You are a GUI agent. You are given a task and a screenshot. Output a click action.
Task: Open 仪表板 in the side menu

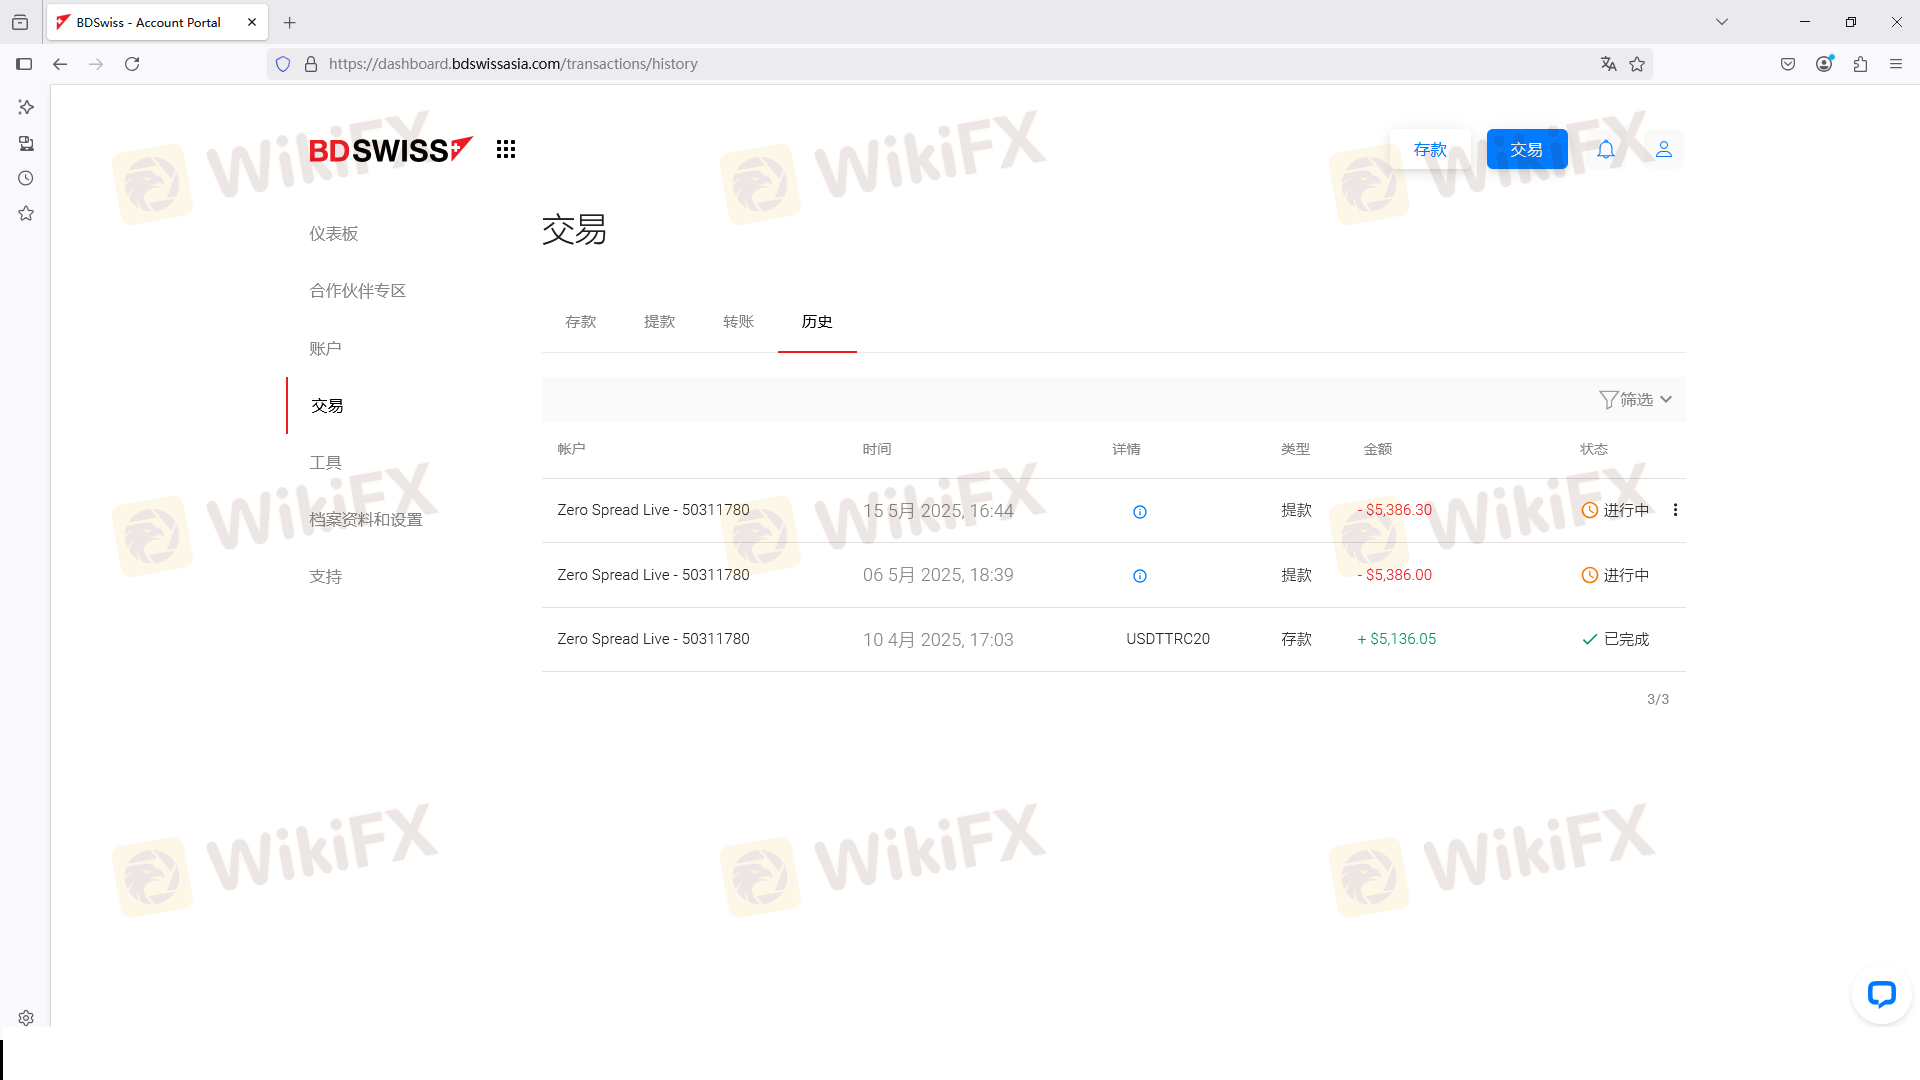334,234
